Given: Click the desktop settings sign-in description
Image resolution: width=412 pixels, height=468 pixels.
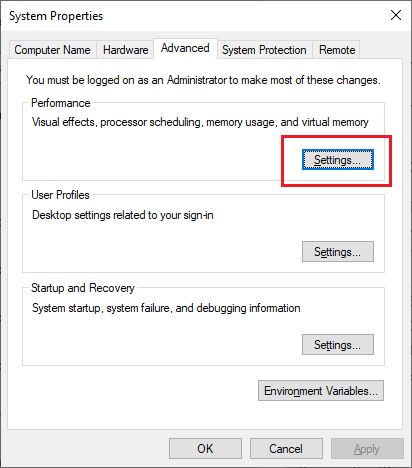Looking at the screenshot, I should pos(123,215).
